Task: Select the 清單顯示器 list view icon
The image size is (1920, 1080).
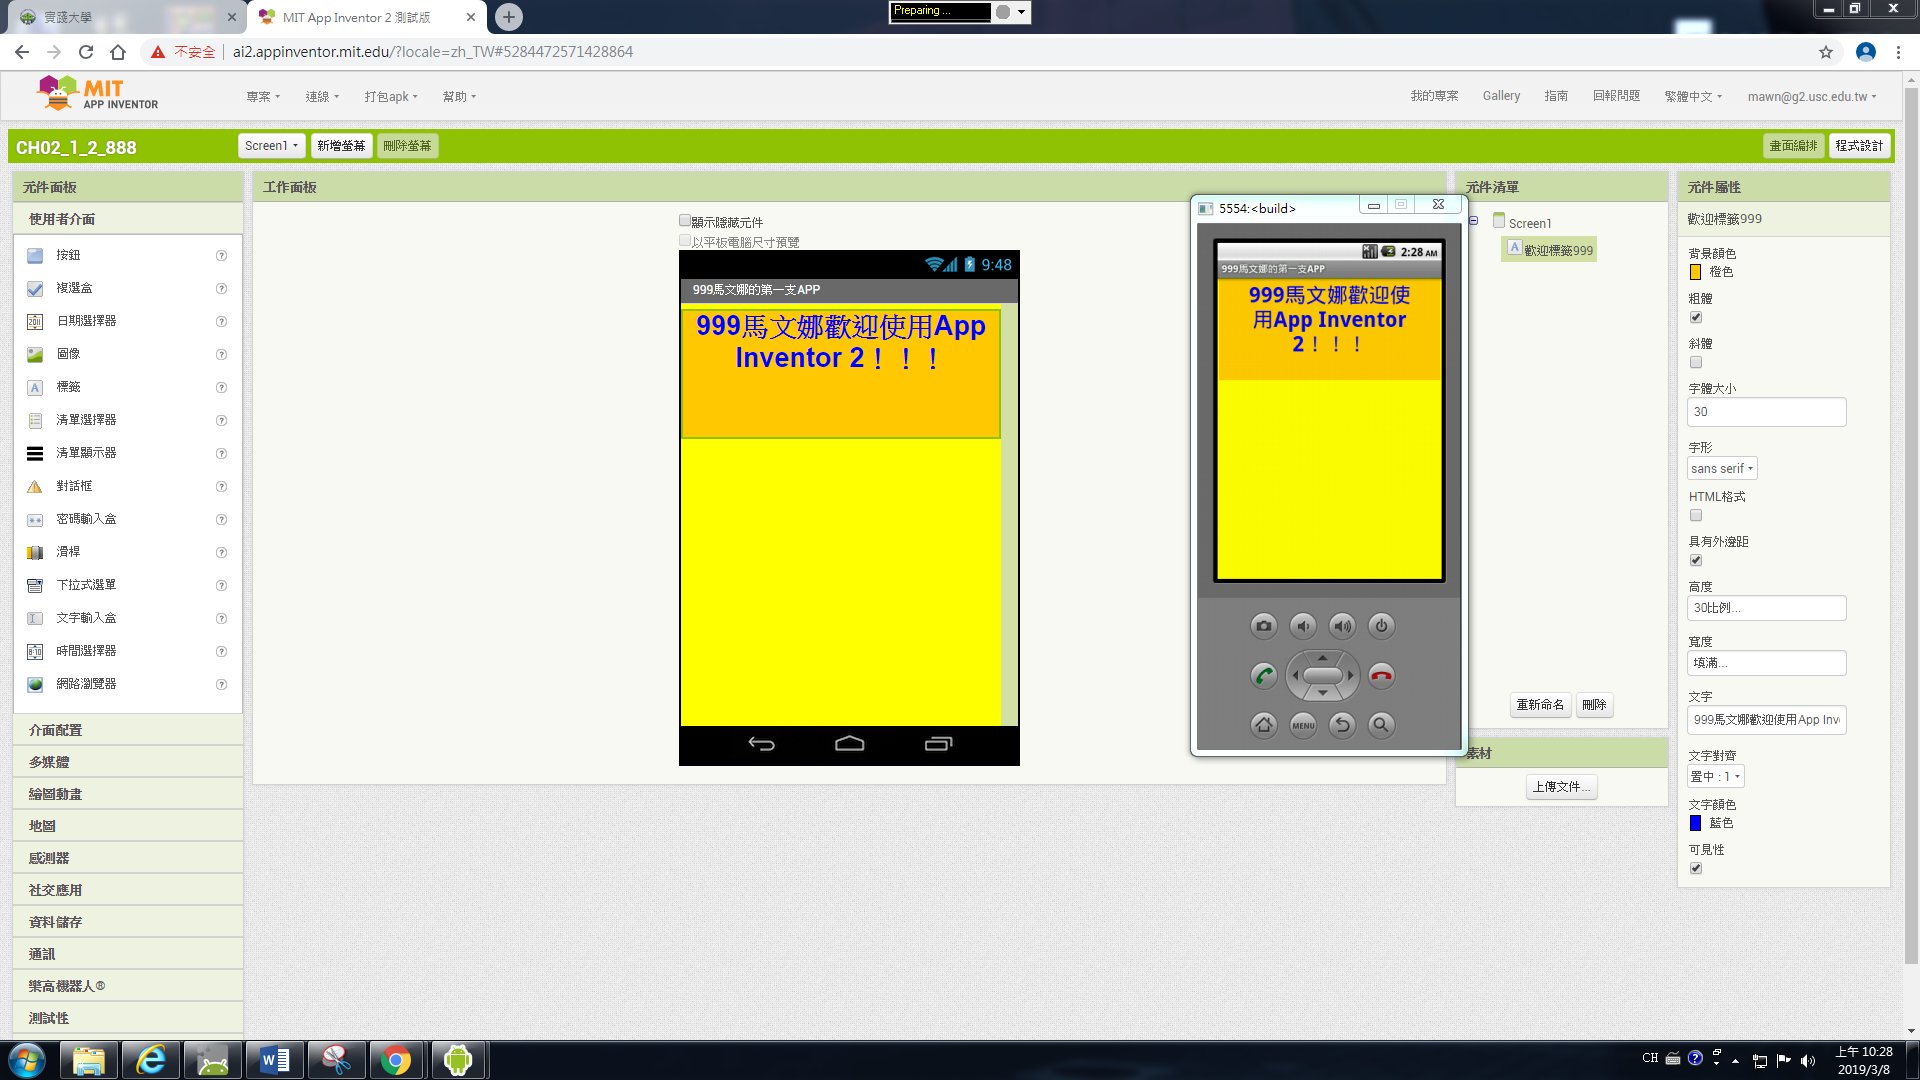Action: coord(35,454)
